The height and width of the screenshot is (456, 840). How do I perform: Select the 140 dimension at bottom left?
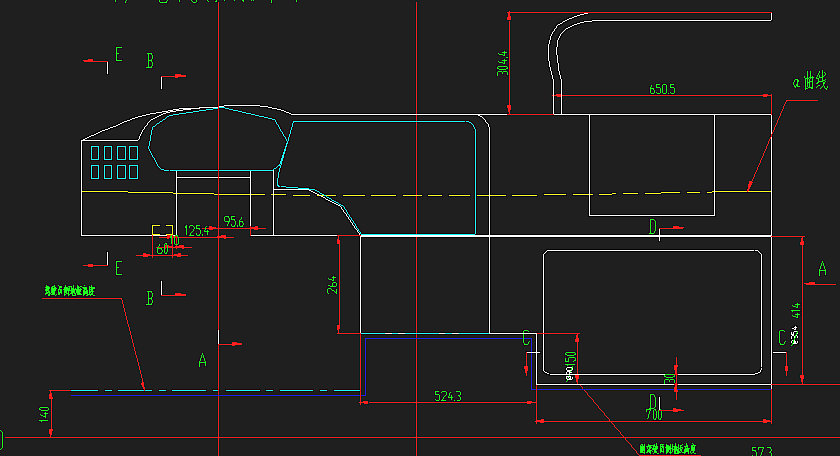coord(43,415)
